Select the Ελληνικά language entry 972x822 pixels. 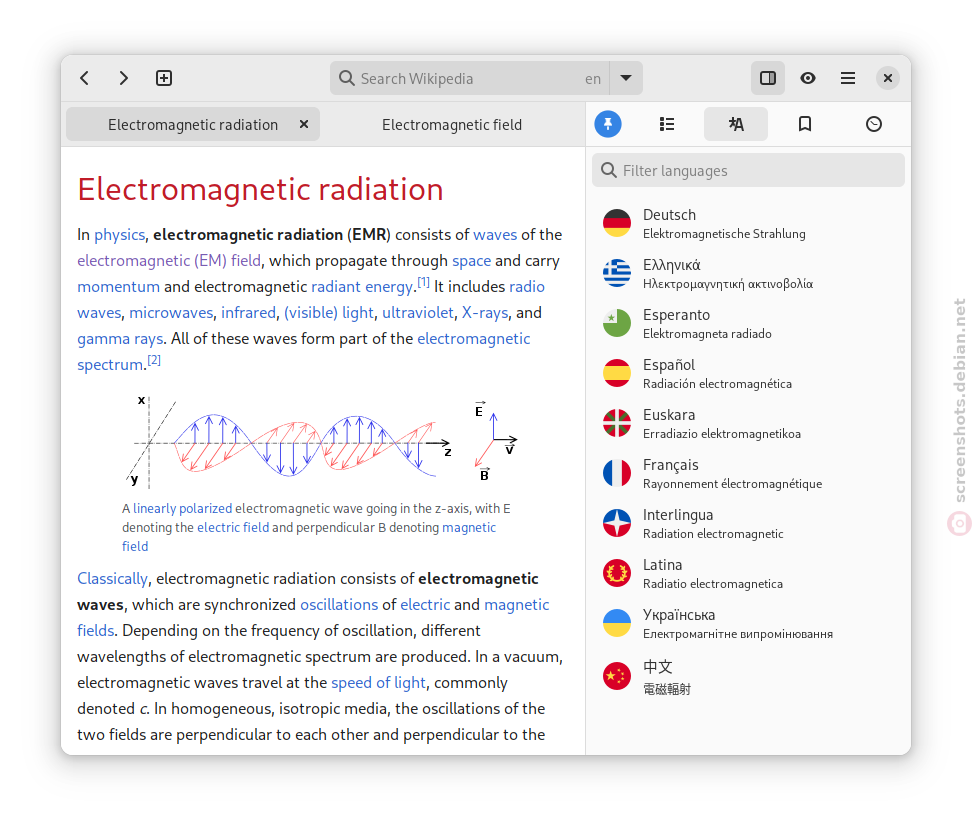(748, 273)
